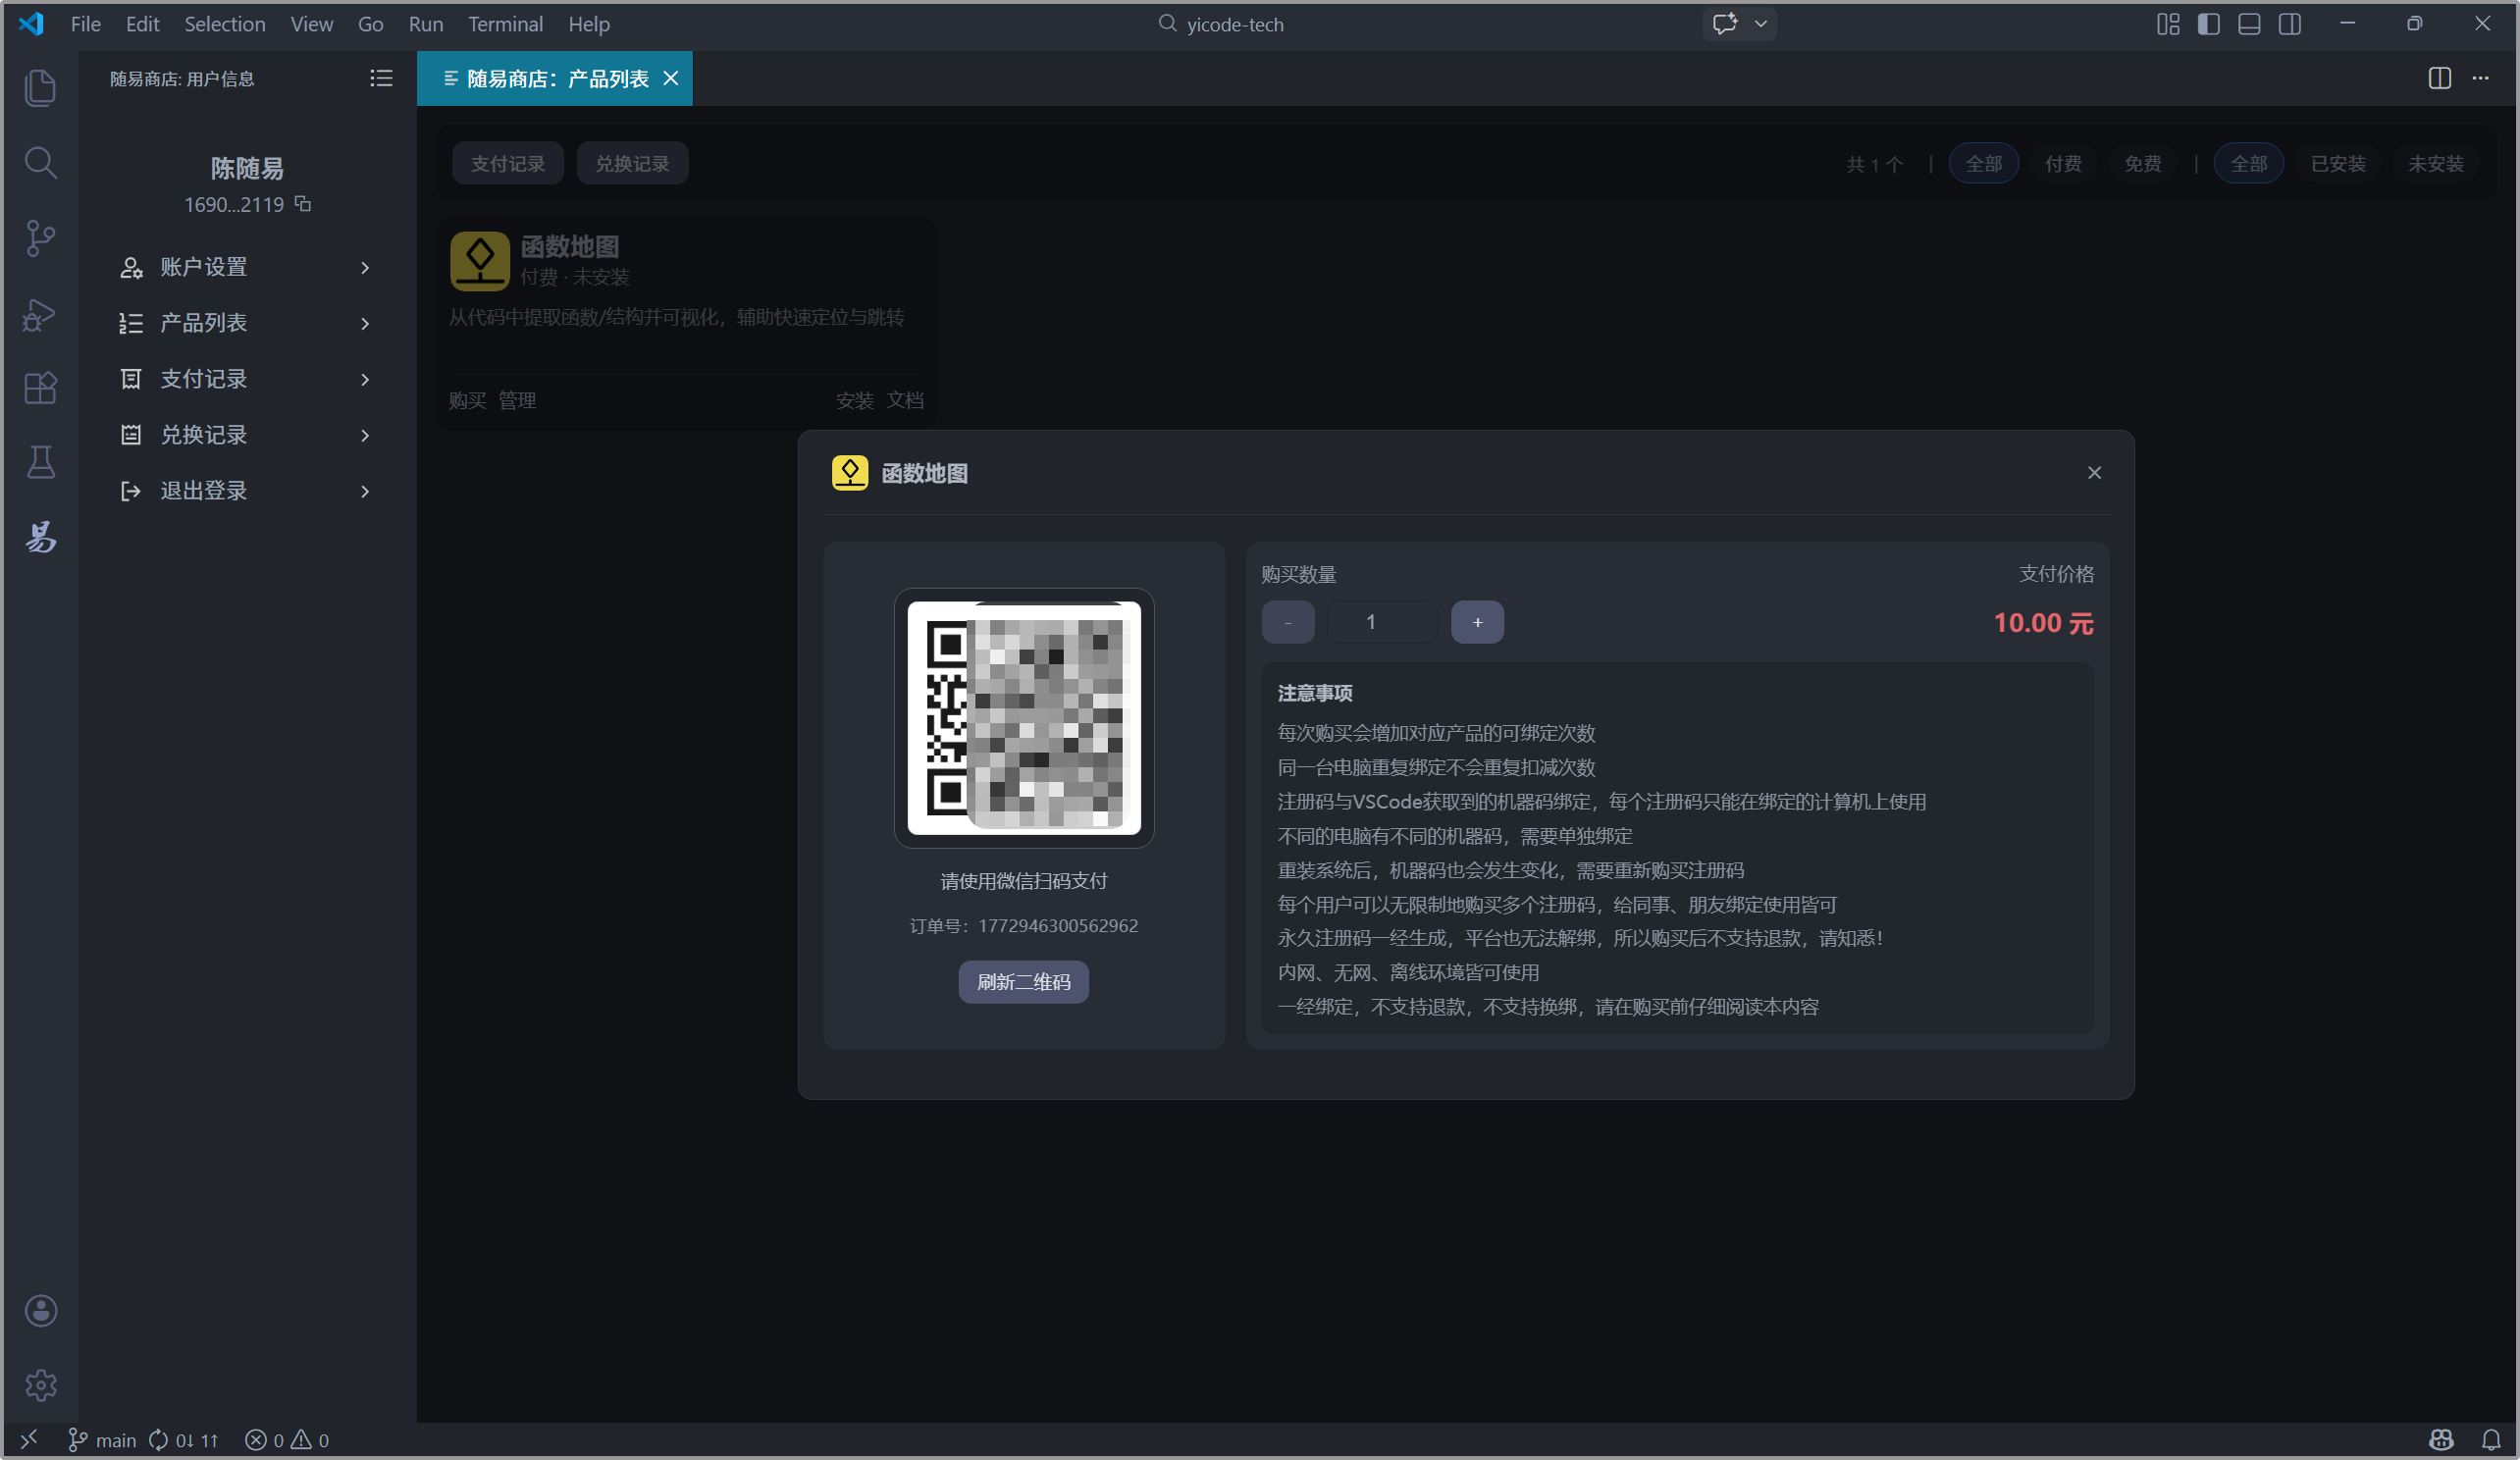Expand the 支付记录 sidebar item
The width and height of the screenshot is (2520, 1460).
tap(244, 379)
